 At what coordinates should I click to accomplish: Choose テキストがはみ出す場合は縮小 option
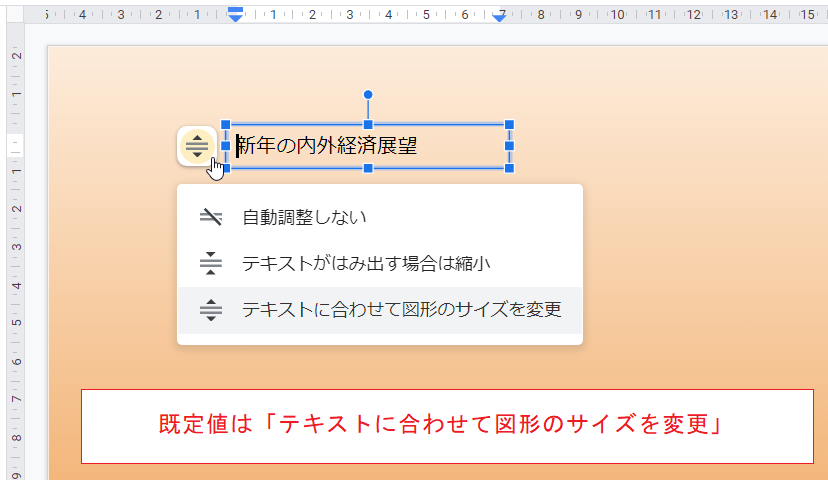click(380, 263)
